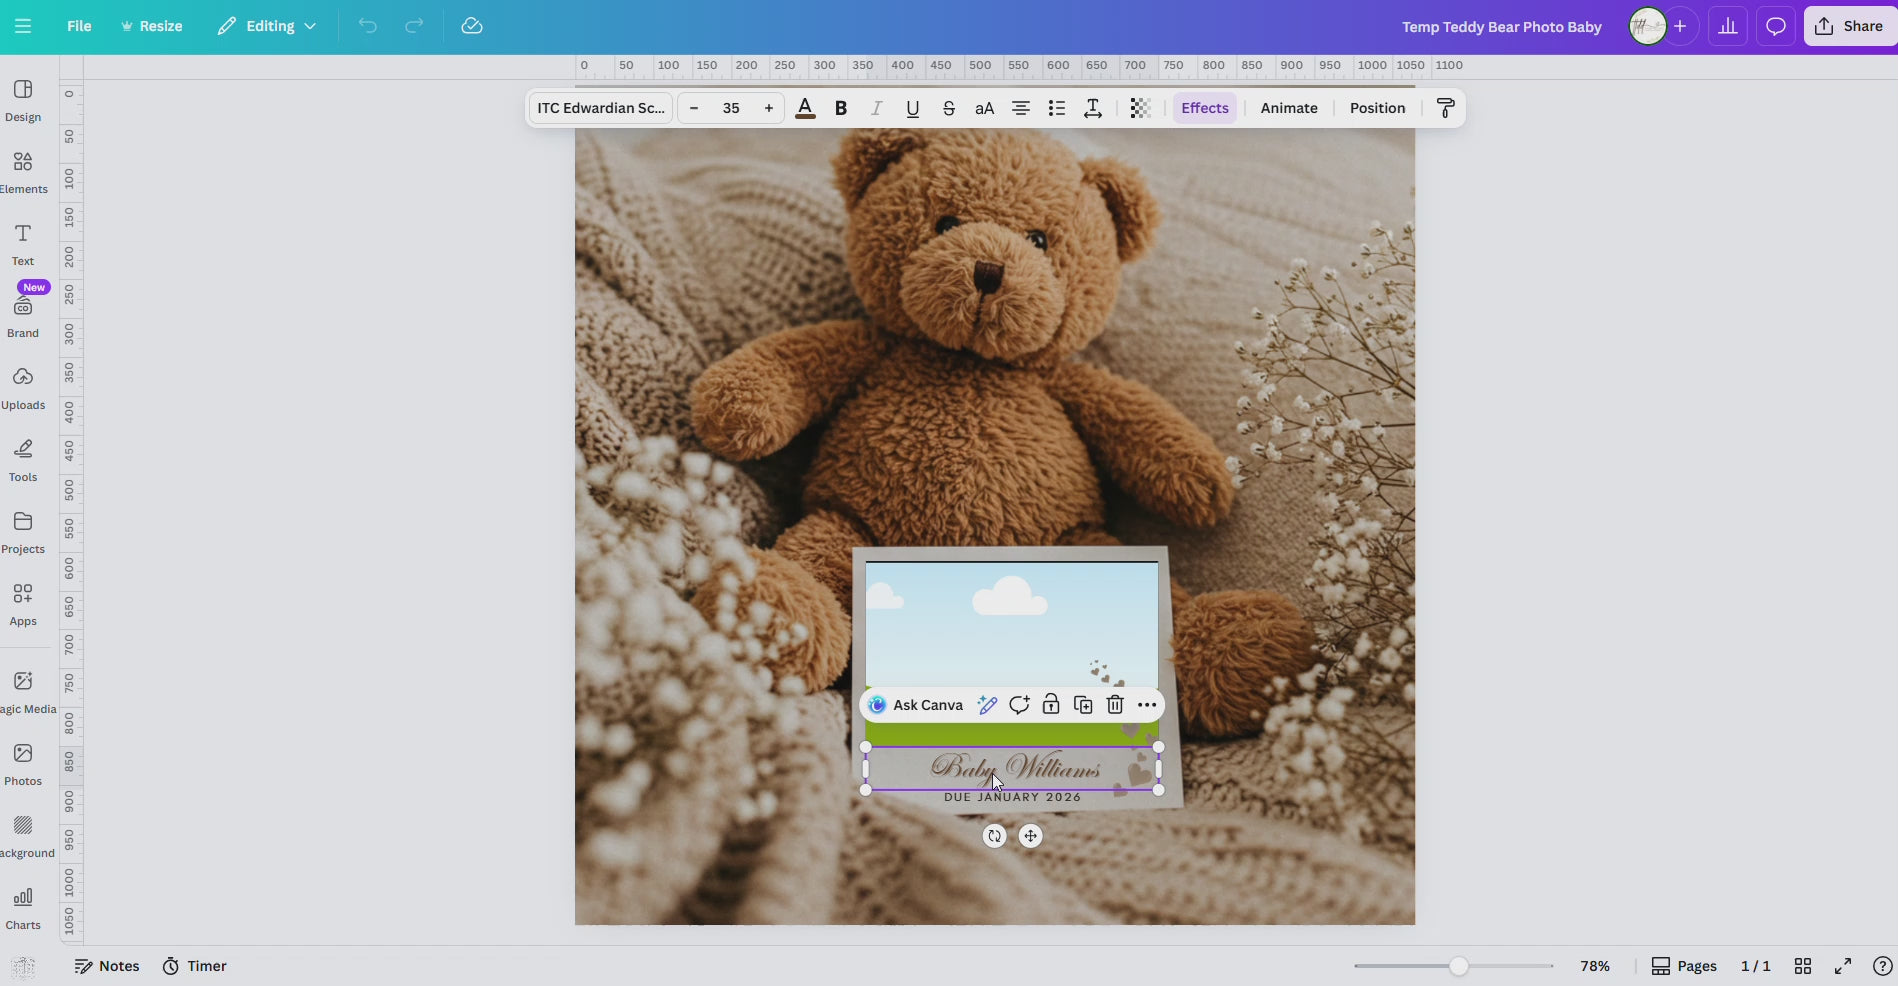
Task: Open the text color picker
Action: pyautogui.click(x=806, y=108)
